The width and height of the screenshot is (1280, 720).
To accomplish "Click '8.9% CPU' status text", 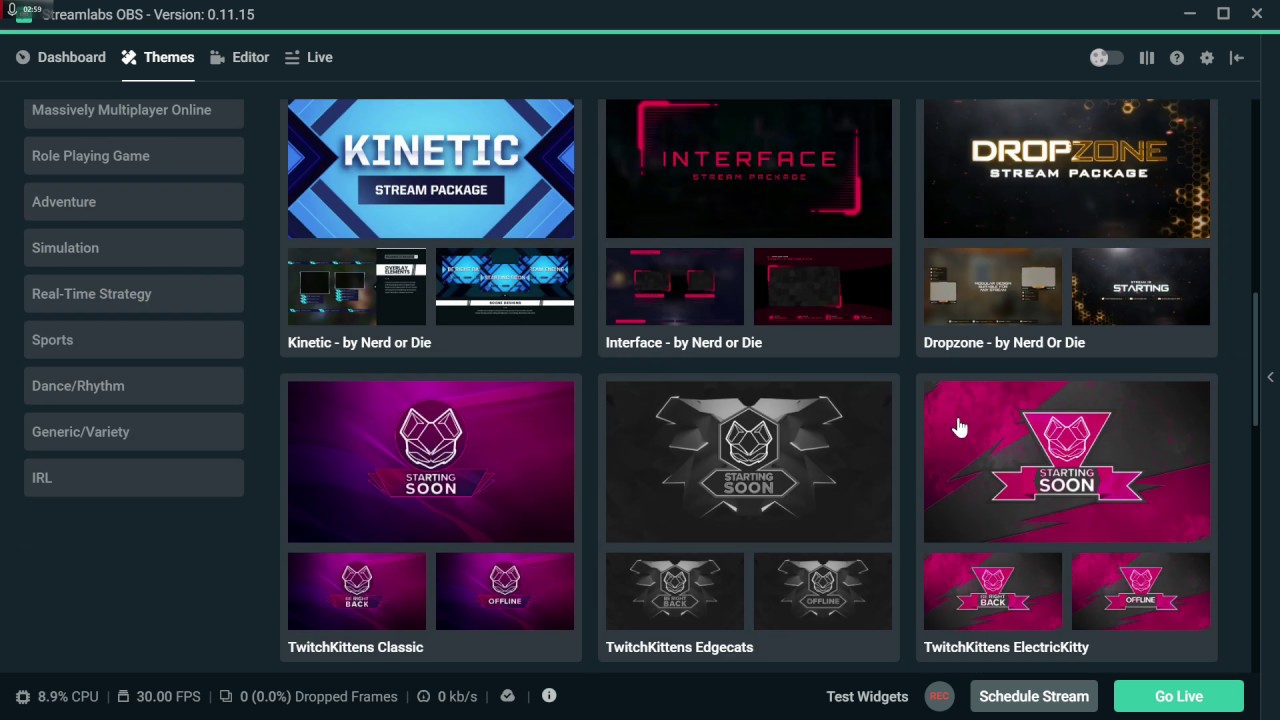I will click(x=68, y=696).
